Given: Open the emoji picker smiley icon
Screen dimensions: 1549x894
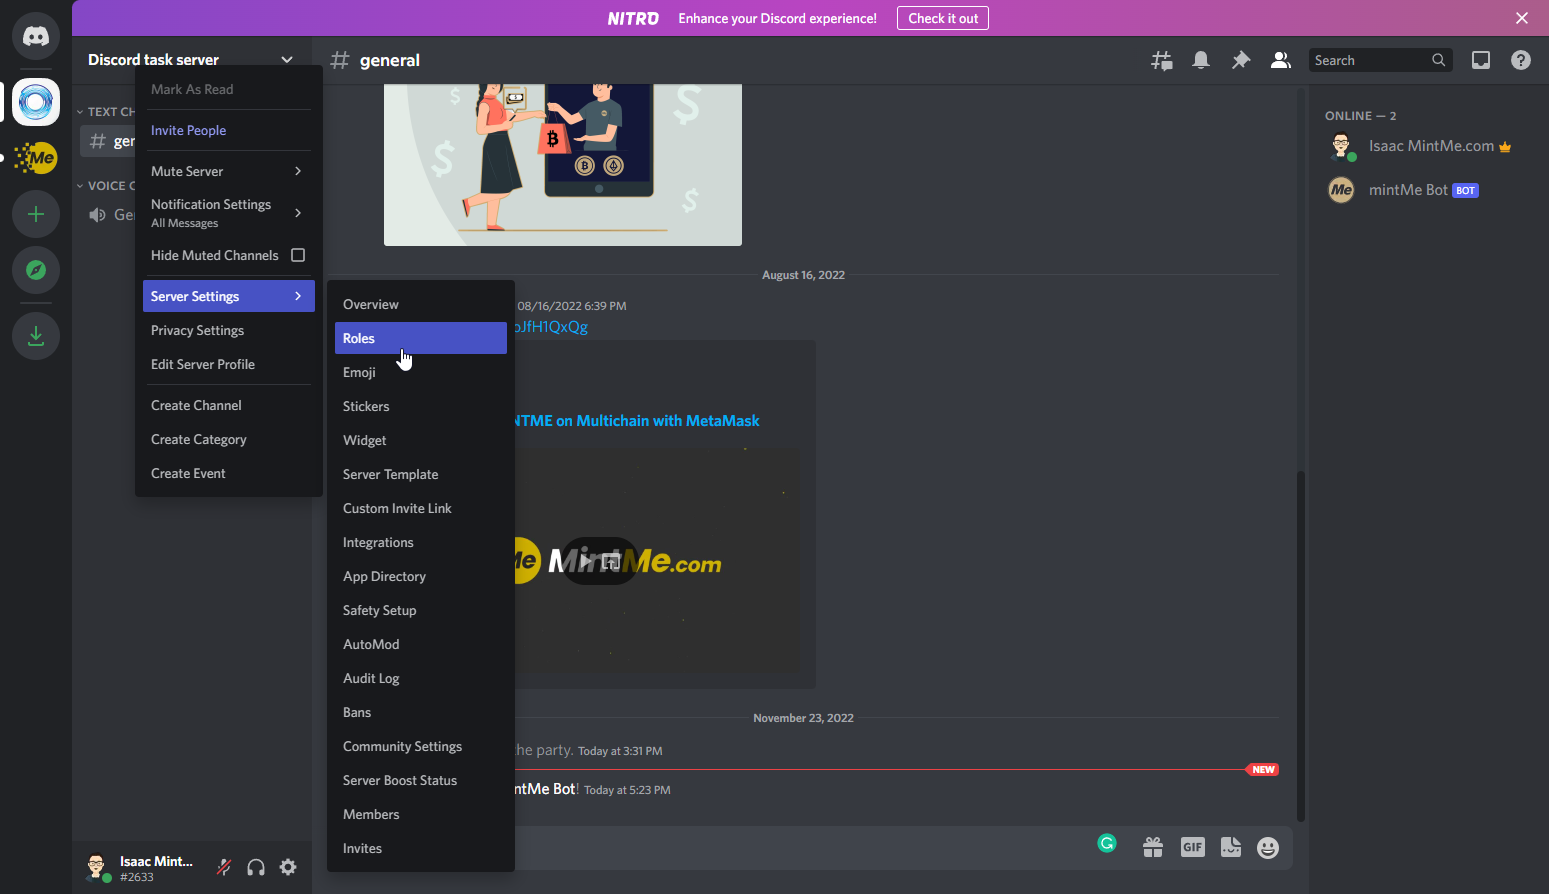Looking at the screenshot, I should click(1267, 848).
